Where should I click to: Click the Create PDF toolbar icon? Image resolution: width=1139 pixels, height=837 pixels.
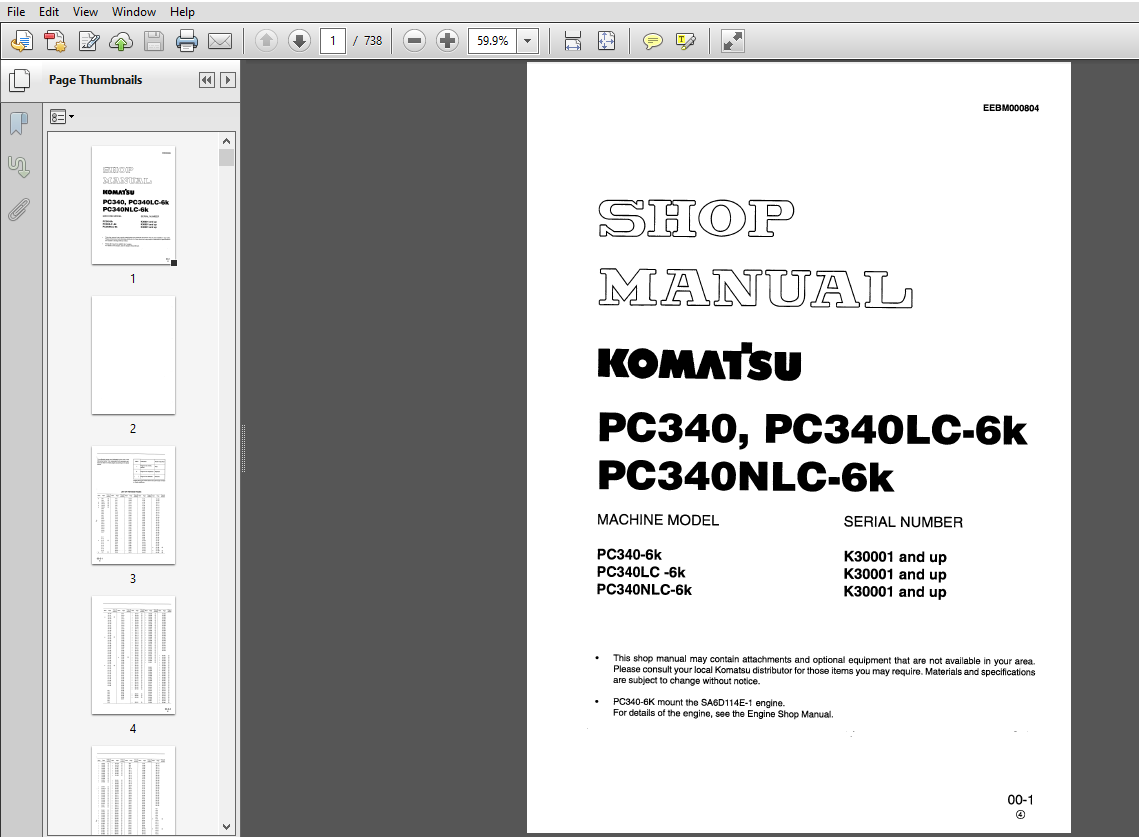coord(54,41)
